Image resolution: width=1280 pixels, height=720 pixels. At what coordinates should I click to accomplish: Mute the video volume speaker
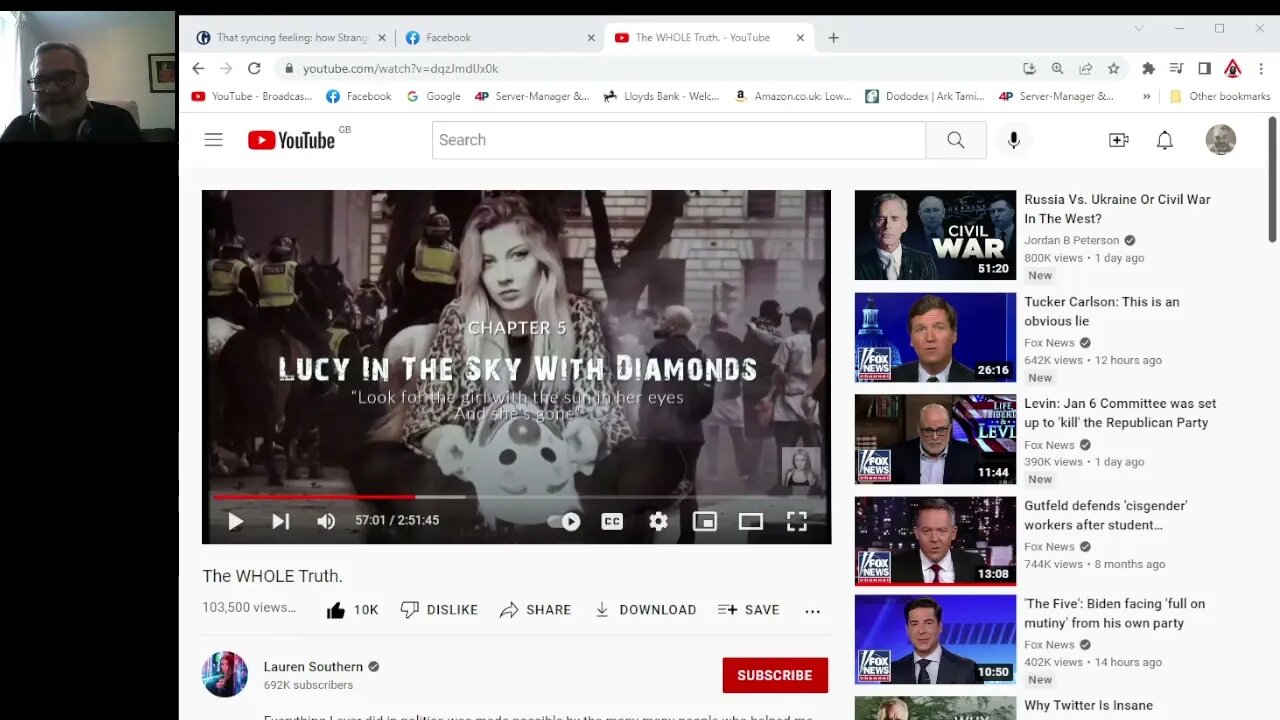[x=326, y=521]
